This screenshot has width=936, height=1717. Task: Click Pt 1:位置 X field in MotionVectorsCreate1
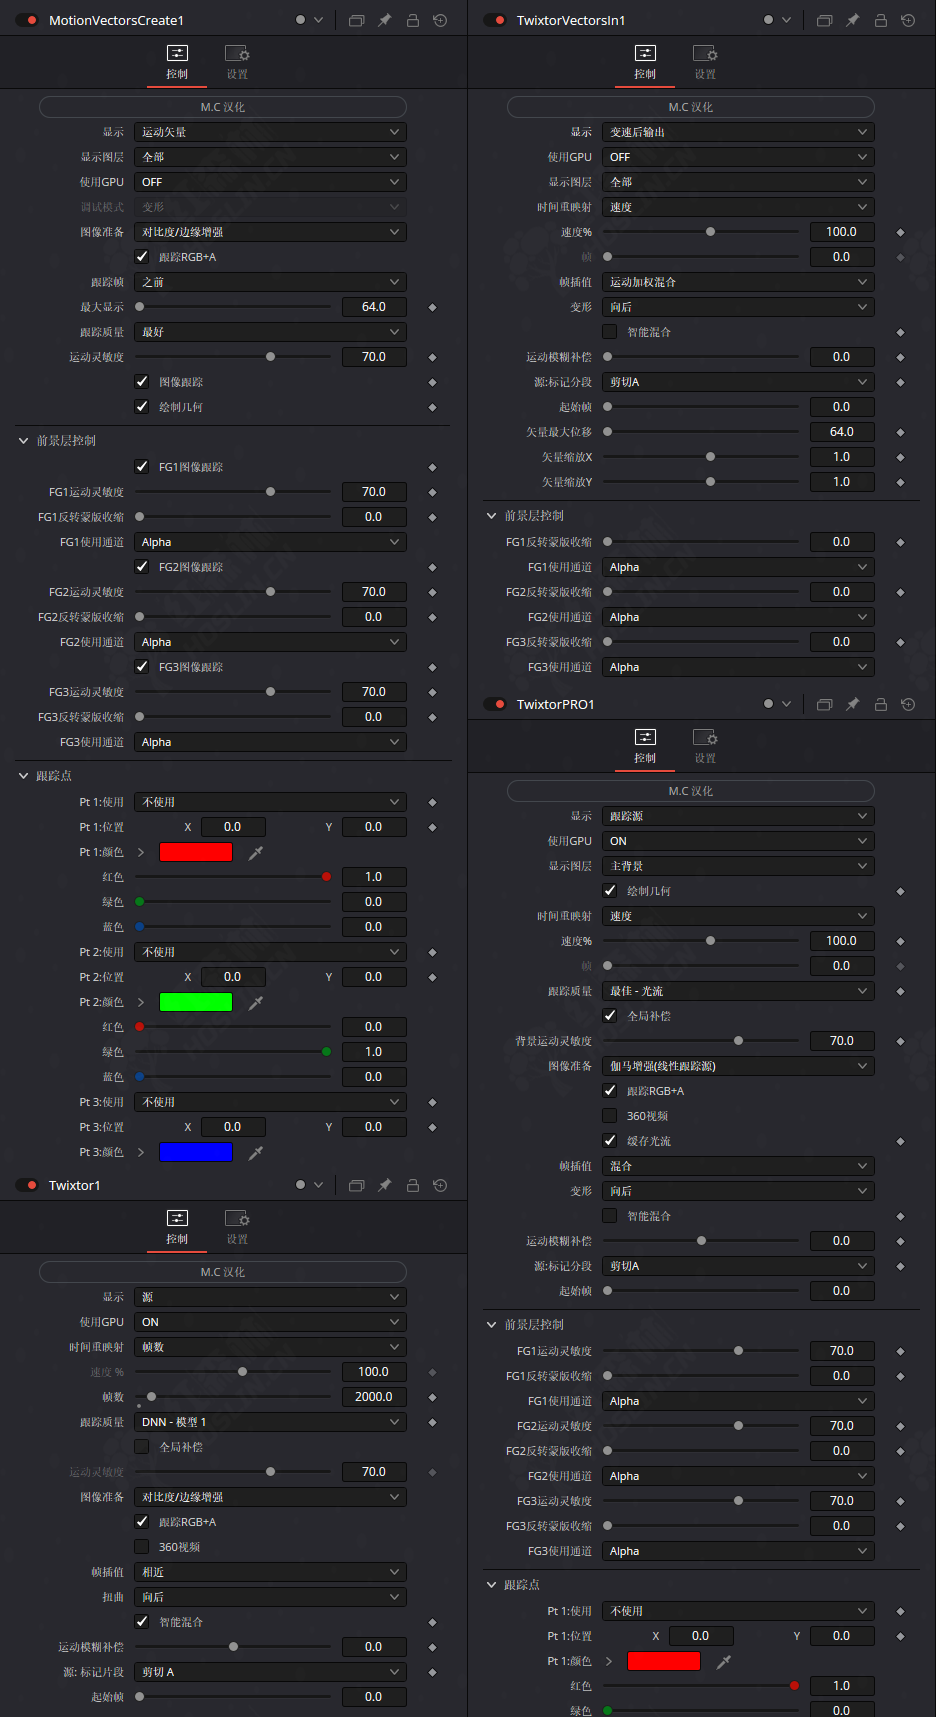[233, 827]
